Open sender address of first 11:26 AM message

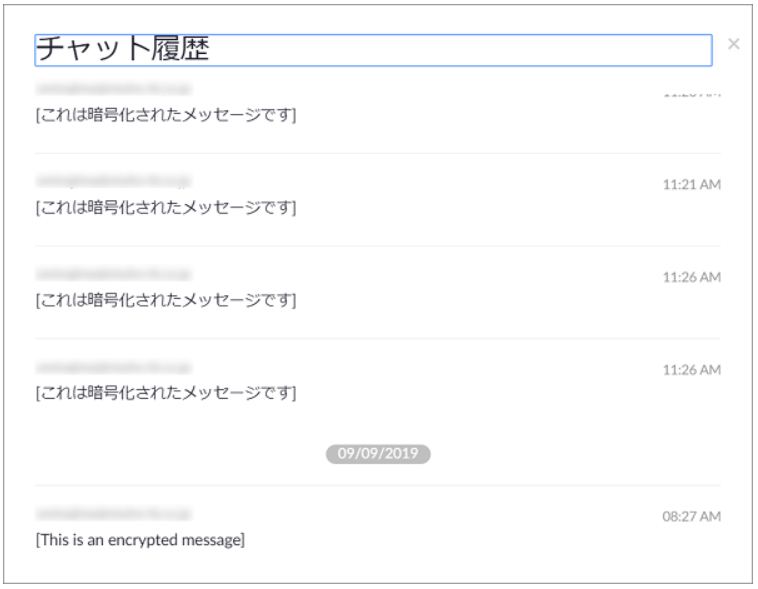point(113,273)
